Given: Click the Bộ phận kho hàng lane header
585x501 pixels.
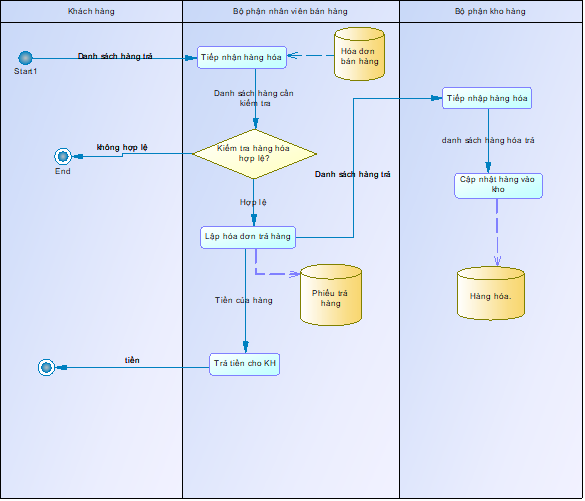Looking at the screenshot, I should coord(491,11).
